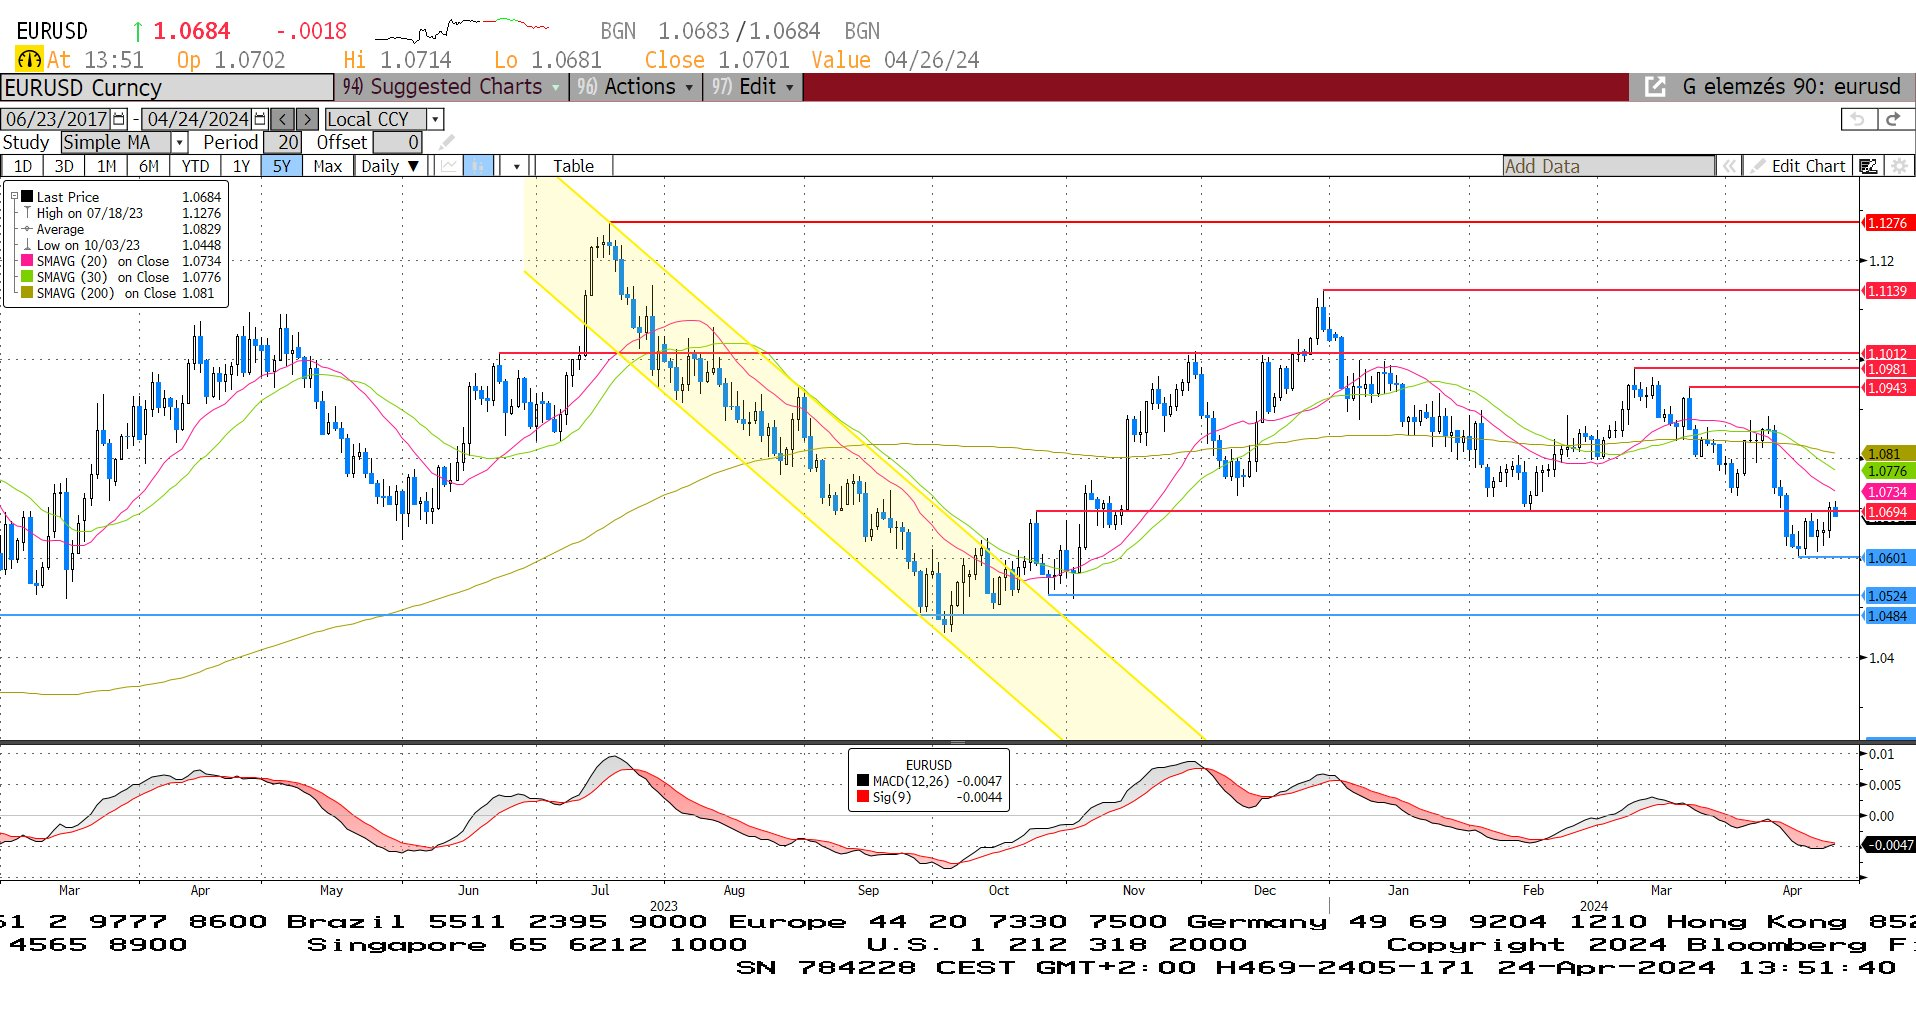
Task: Open the Daily periodicity dropdown
Action: tap(390, 166)
